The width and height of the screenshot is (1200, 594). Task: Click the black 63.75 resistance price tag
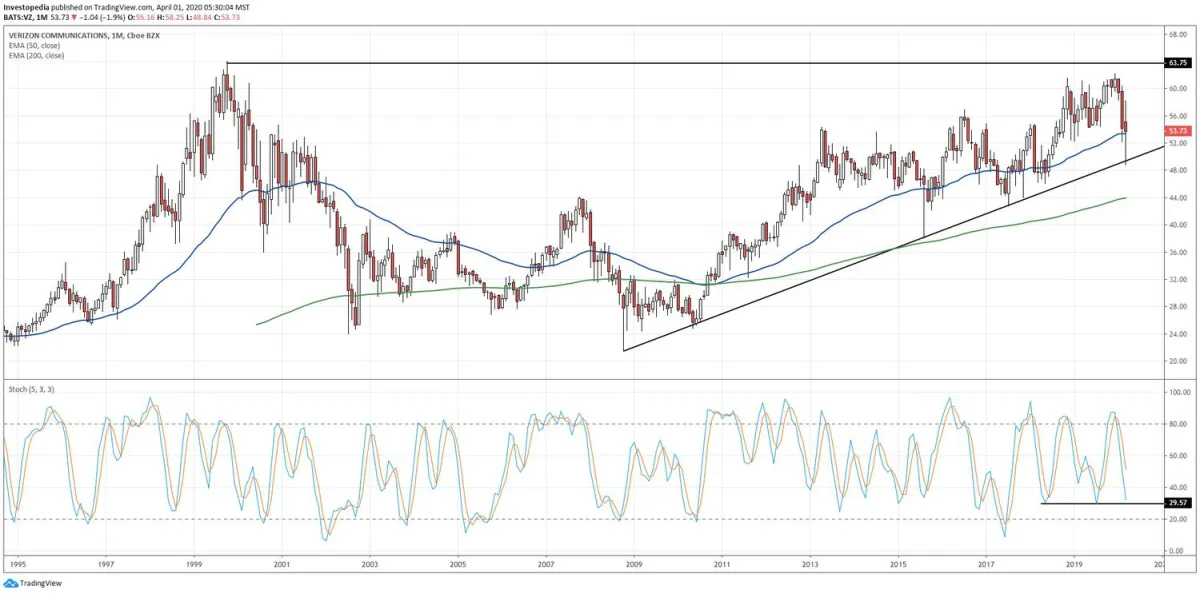(x=1178, y=63)
